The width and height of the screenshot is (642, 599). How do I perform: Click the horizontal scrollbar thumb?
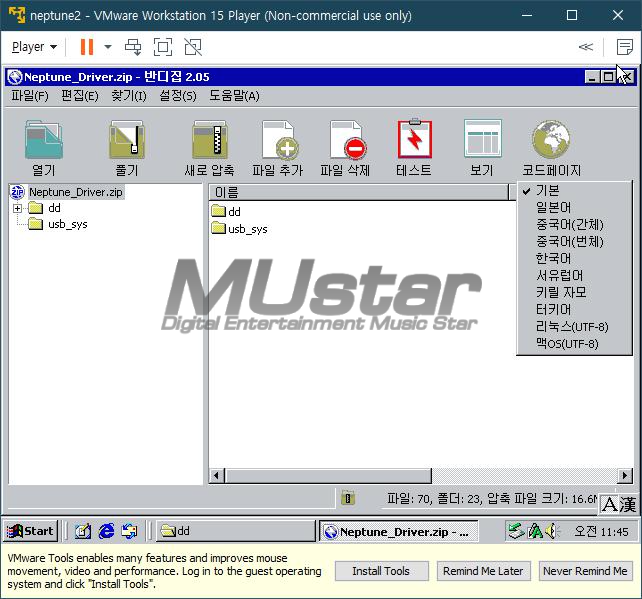tap(328, 476)
